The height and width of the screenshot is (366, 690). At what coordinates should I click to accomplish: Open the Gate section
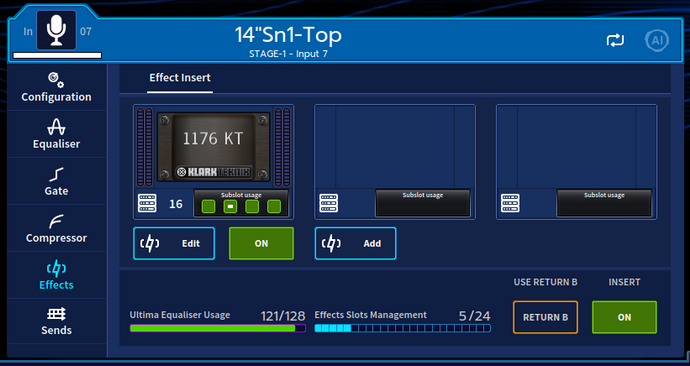pos(56,181)
